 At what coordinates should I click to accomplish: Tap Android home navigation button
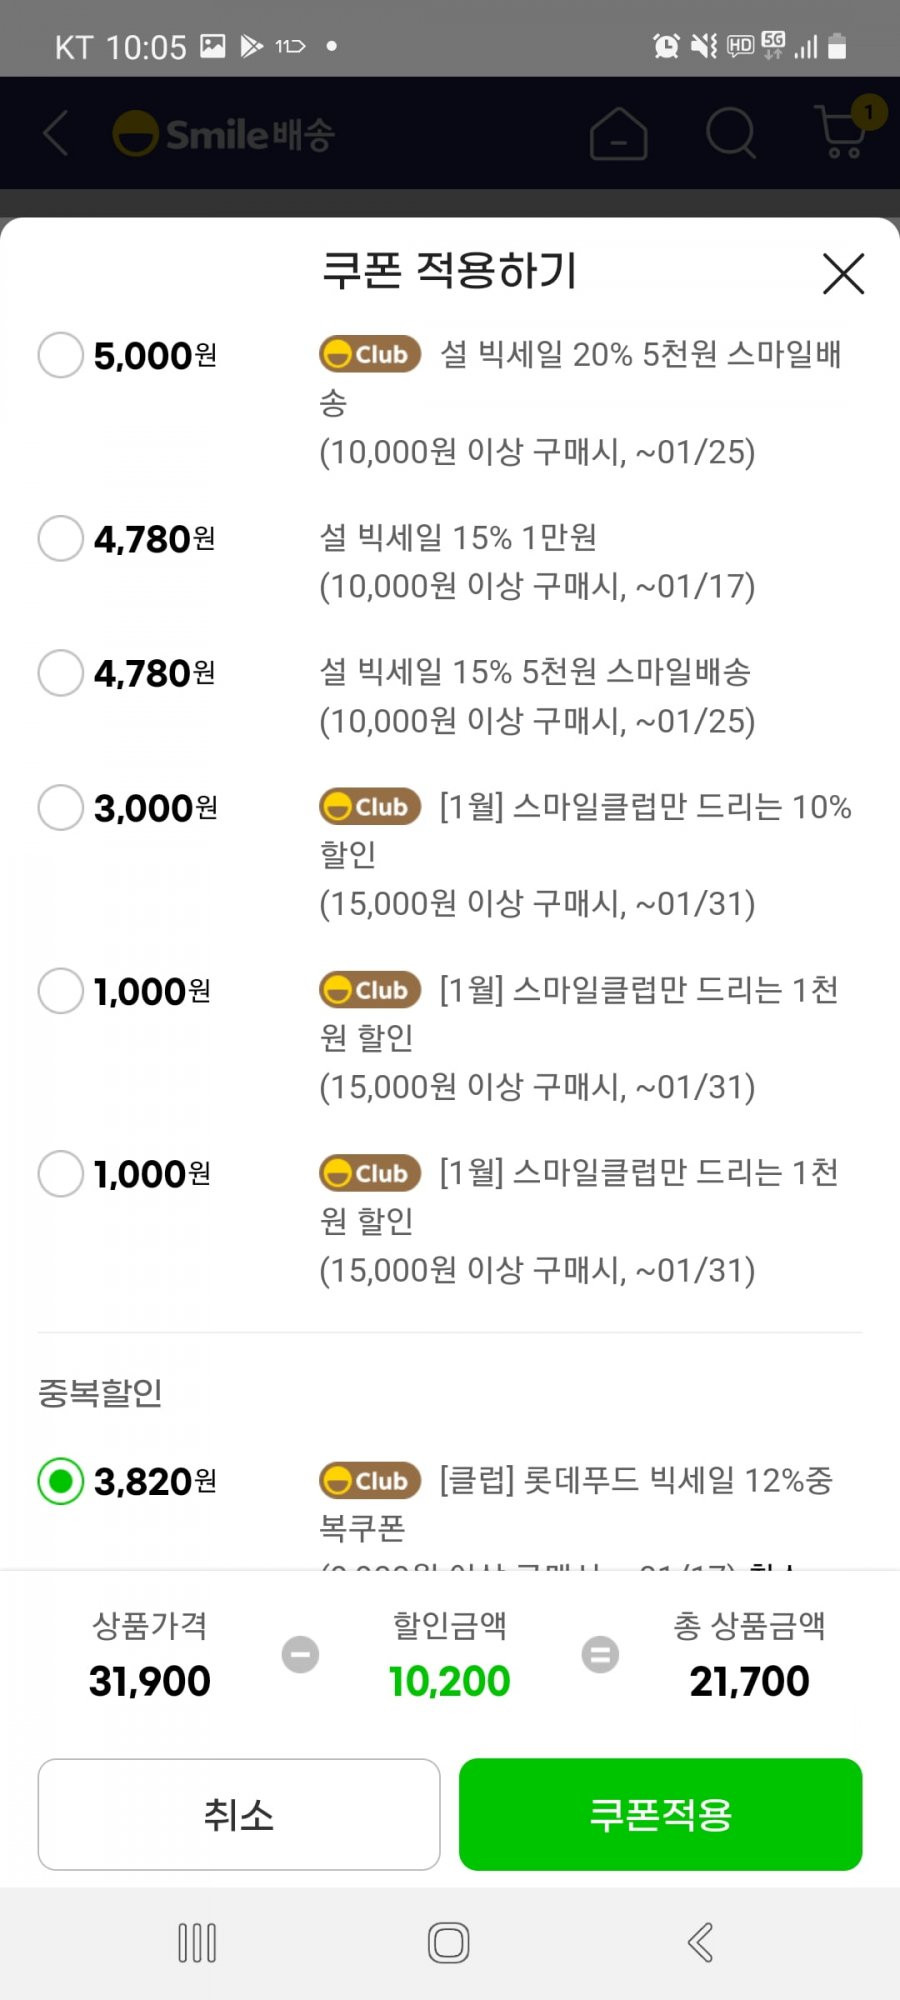pos(449,1943)
